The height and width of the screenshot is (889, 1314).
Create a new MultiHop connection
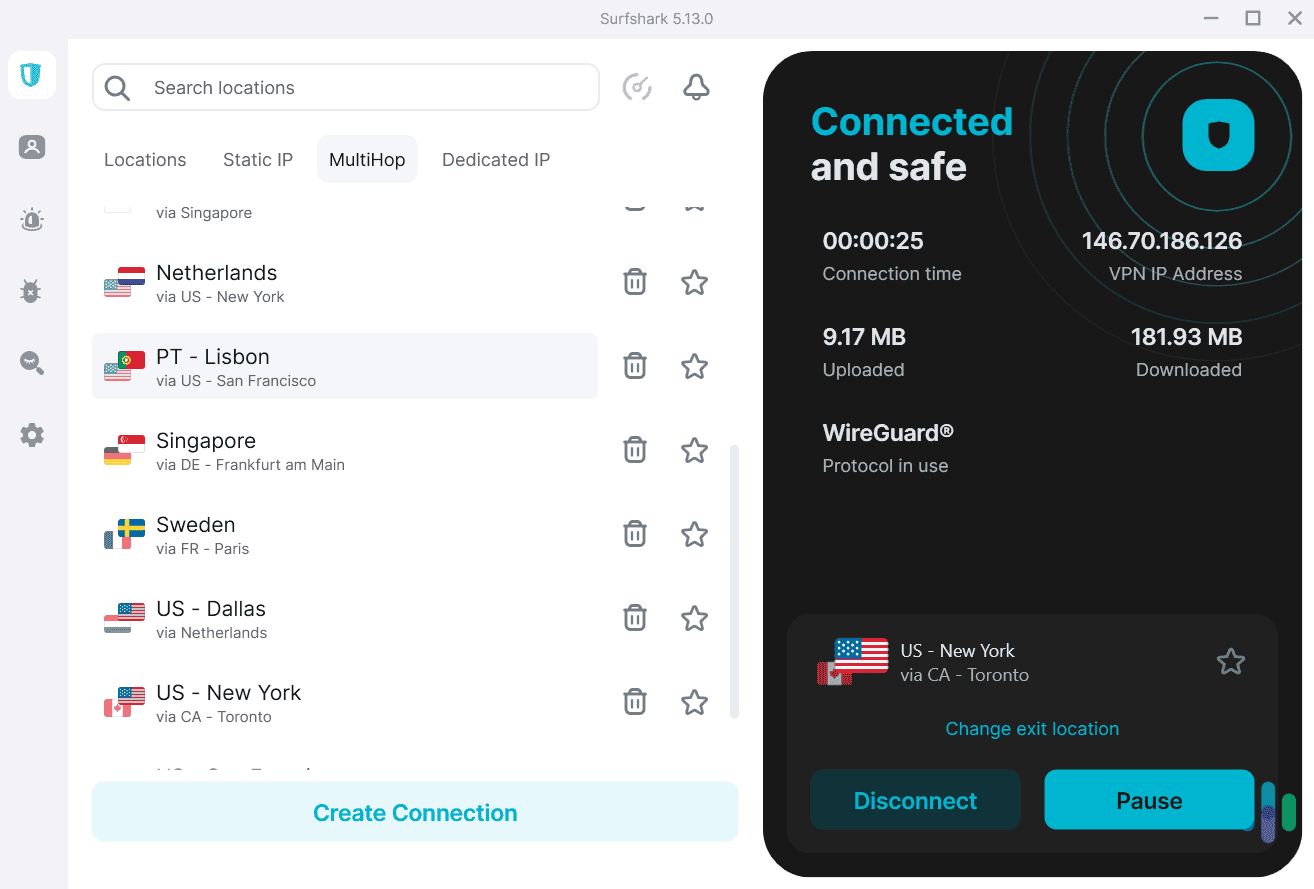(415, 811)
